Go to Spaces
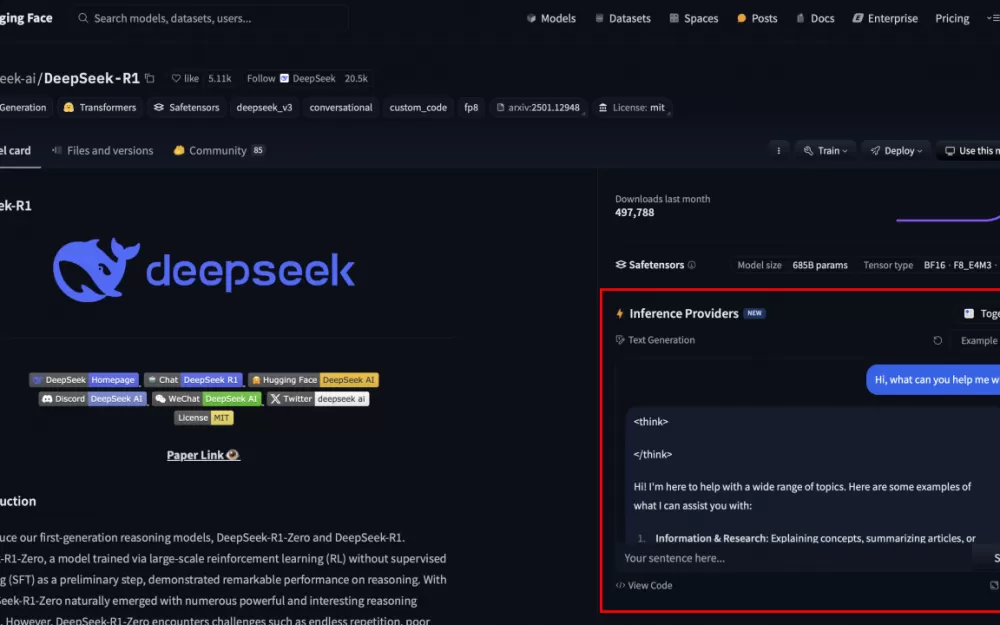Viewport: 1000px width, 625px height. pos(693,18)
